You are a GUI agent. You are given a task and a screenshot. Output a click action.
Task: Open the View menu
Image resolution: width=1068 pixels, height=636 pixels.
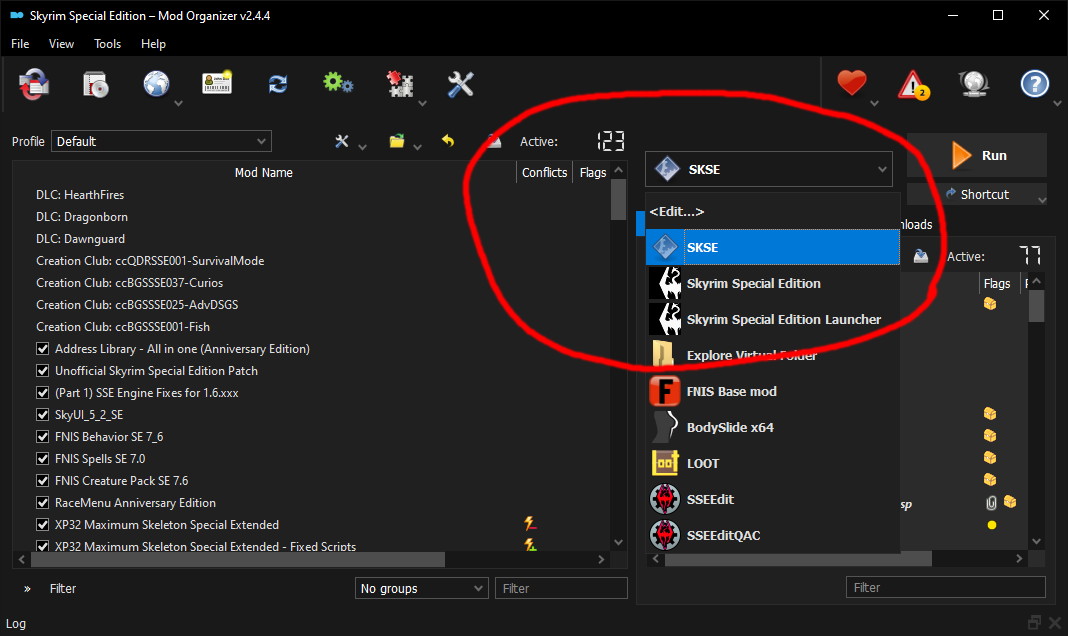tap(61, 44)
